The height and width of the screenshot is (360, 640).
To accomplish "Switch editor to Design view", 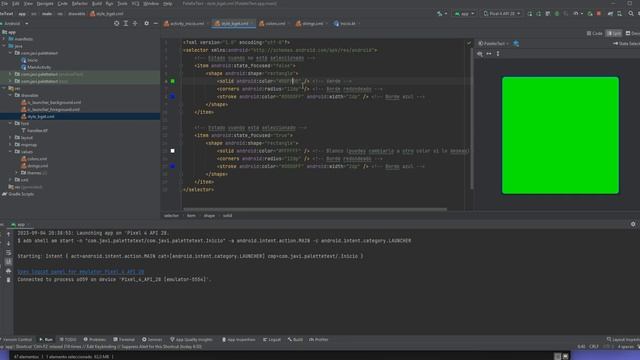I will [633, 33].
